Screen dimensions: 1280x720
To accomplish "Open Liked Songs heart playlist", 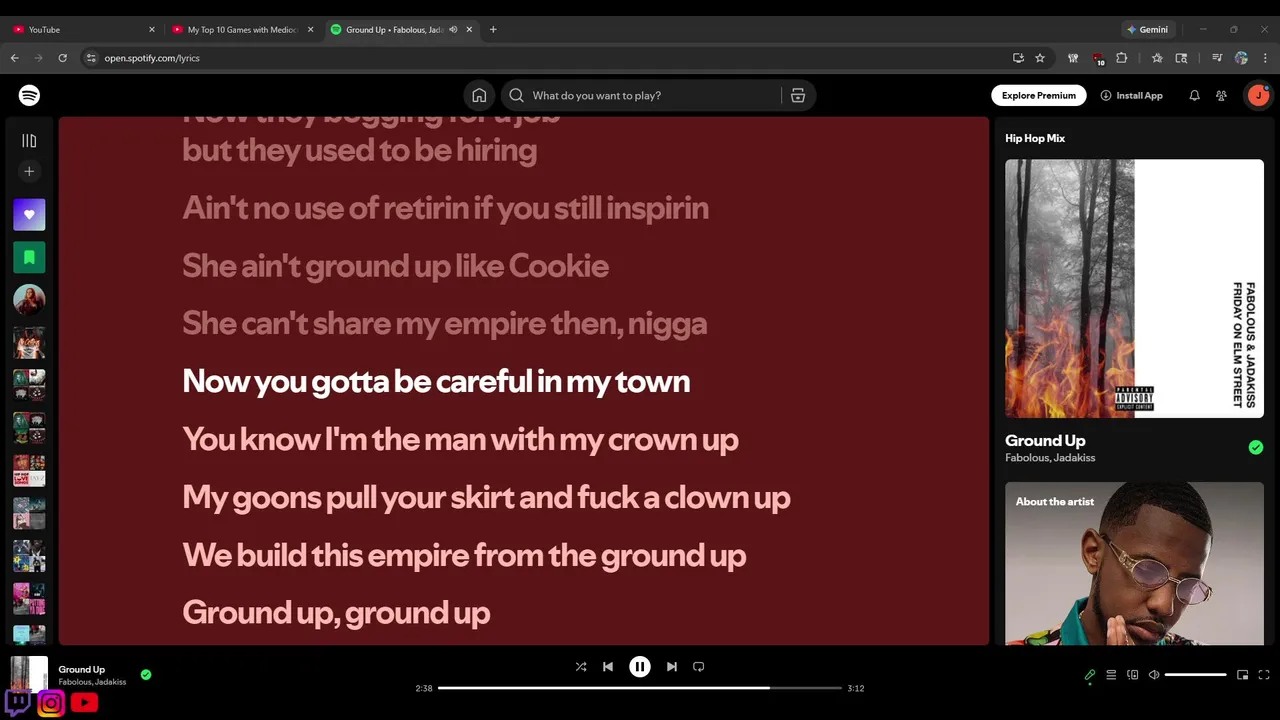I will coord(29,214).
